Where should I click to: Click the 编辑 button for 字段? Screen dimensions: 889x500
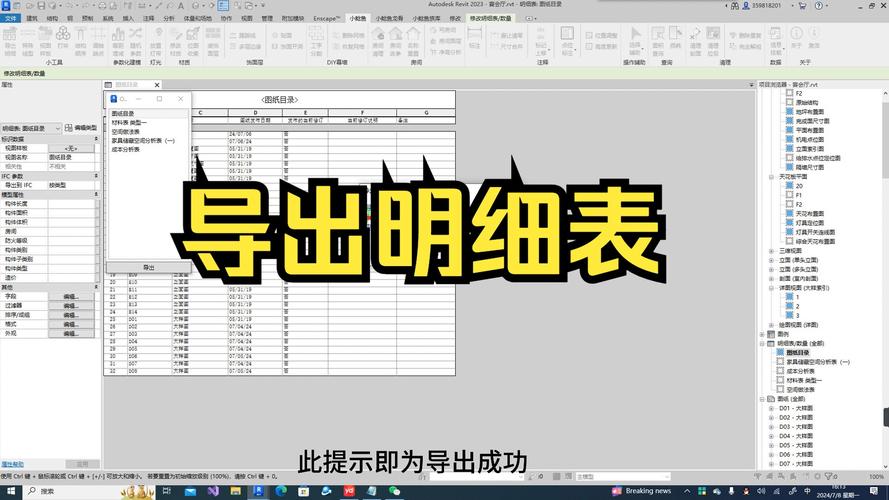[x=71, y=296]
